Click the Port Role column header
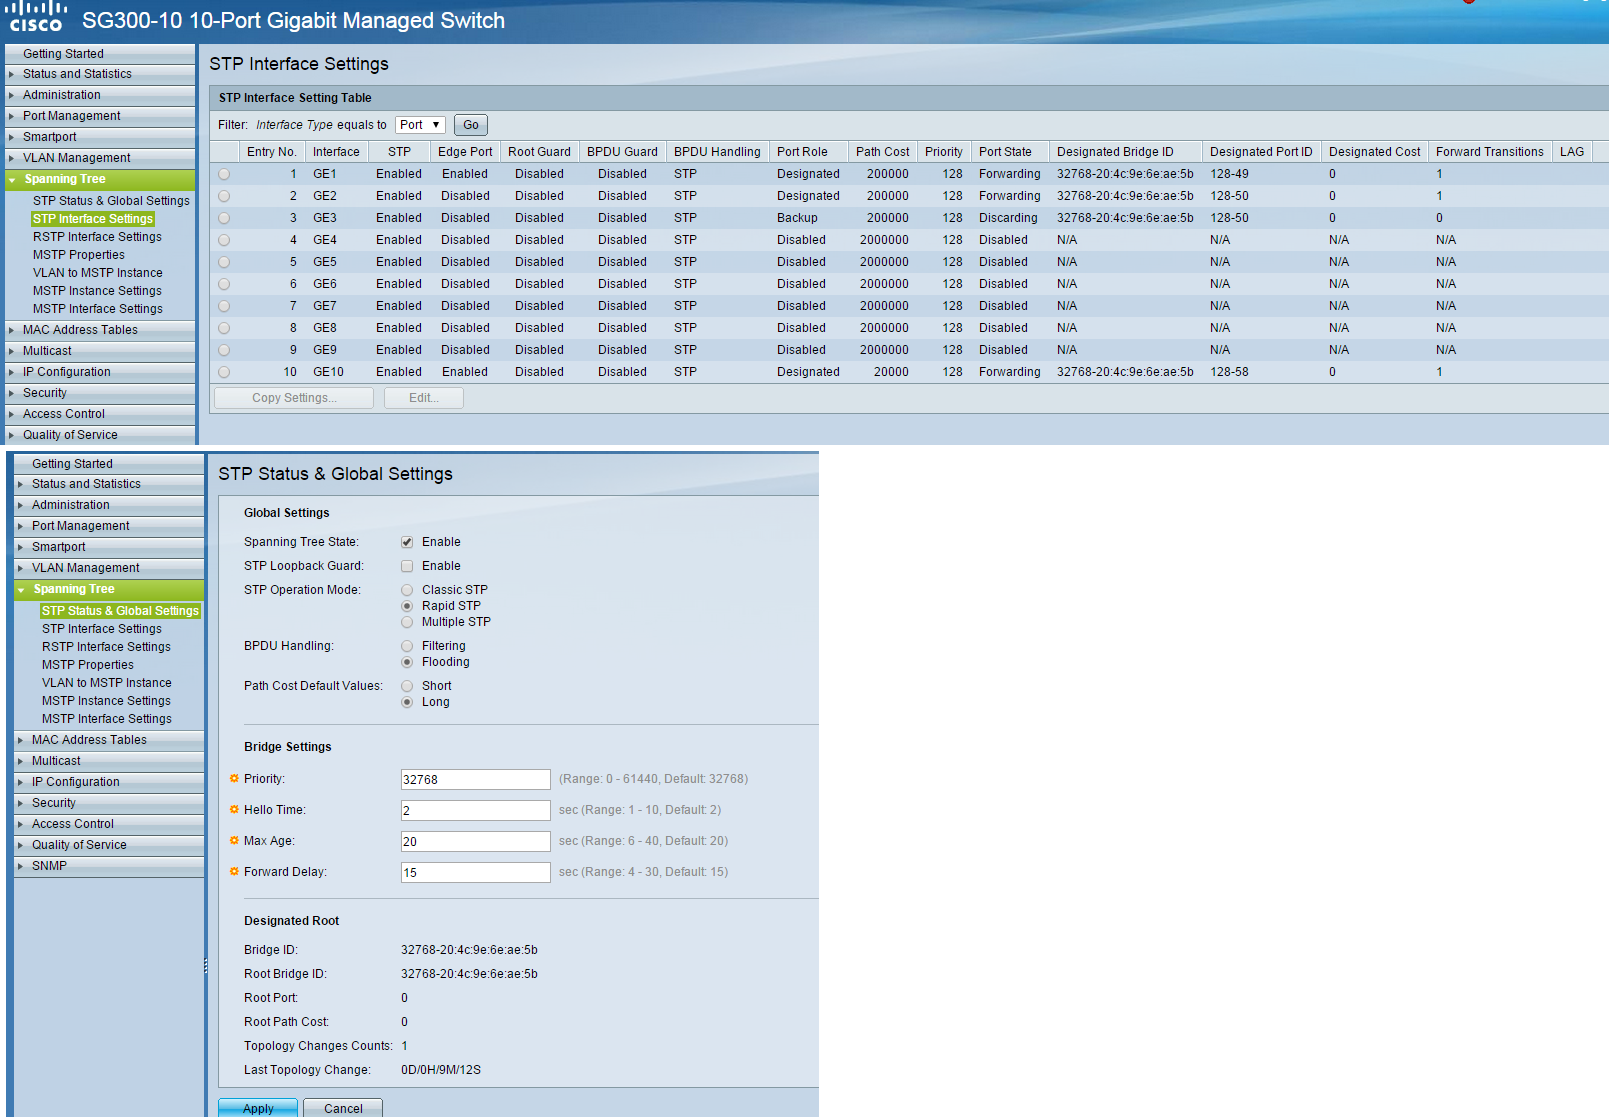 tap(808, 152)
